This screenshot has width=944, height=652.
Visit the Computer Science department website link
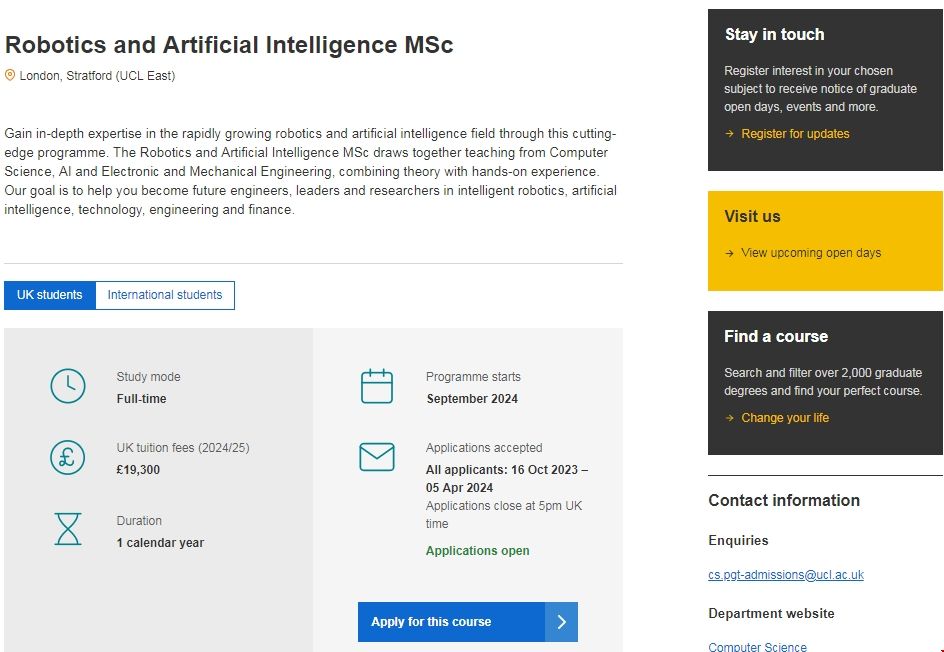(757, 647)
